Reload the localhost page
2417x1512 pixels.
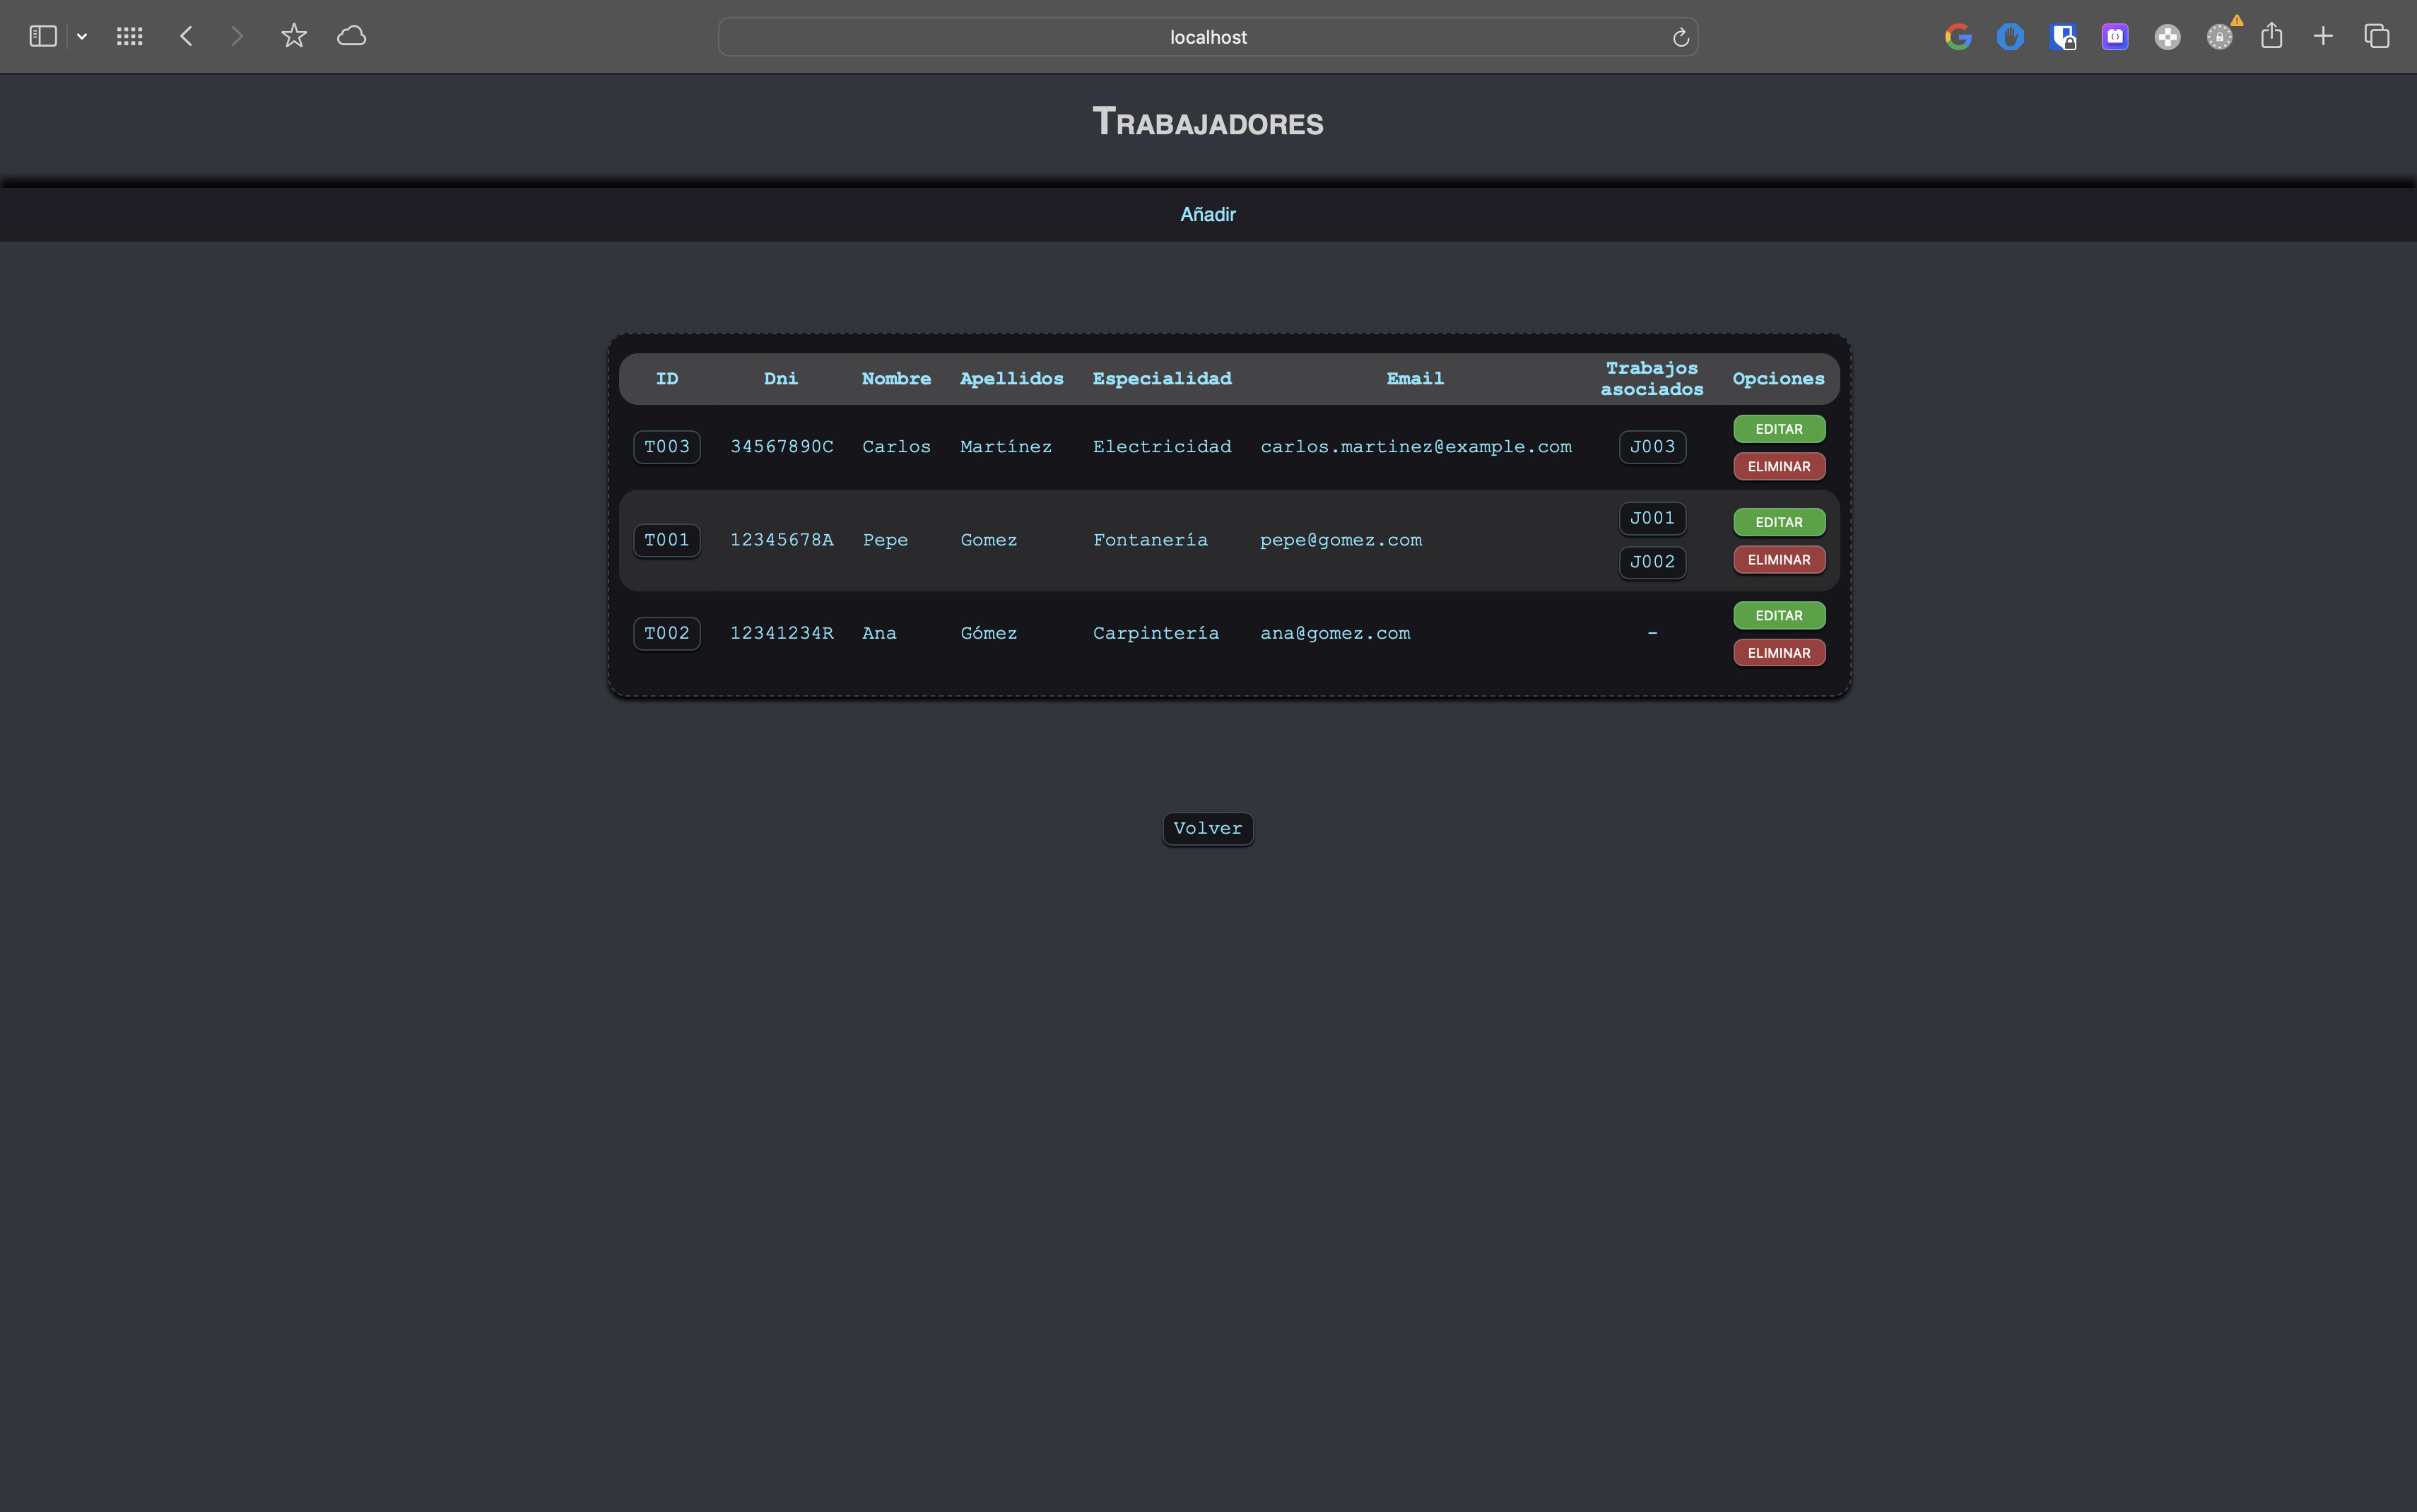pos(1680,36)
